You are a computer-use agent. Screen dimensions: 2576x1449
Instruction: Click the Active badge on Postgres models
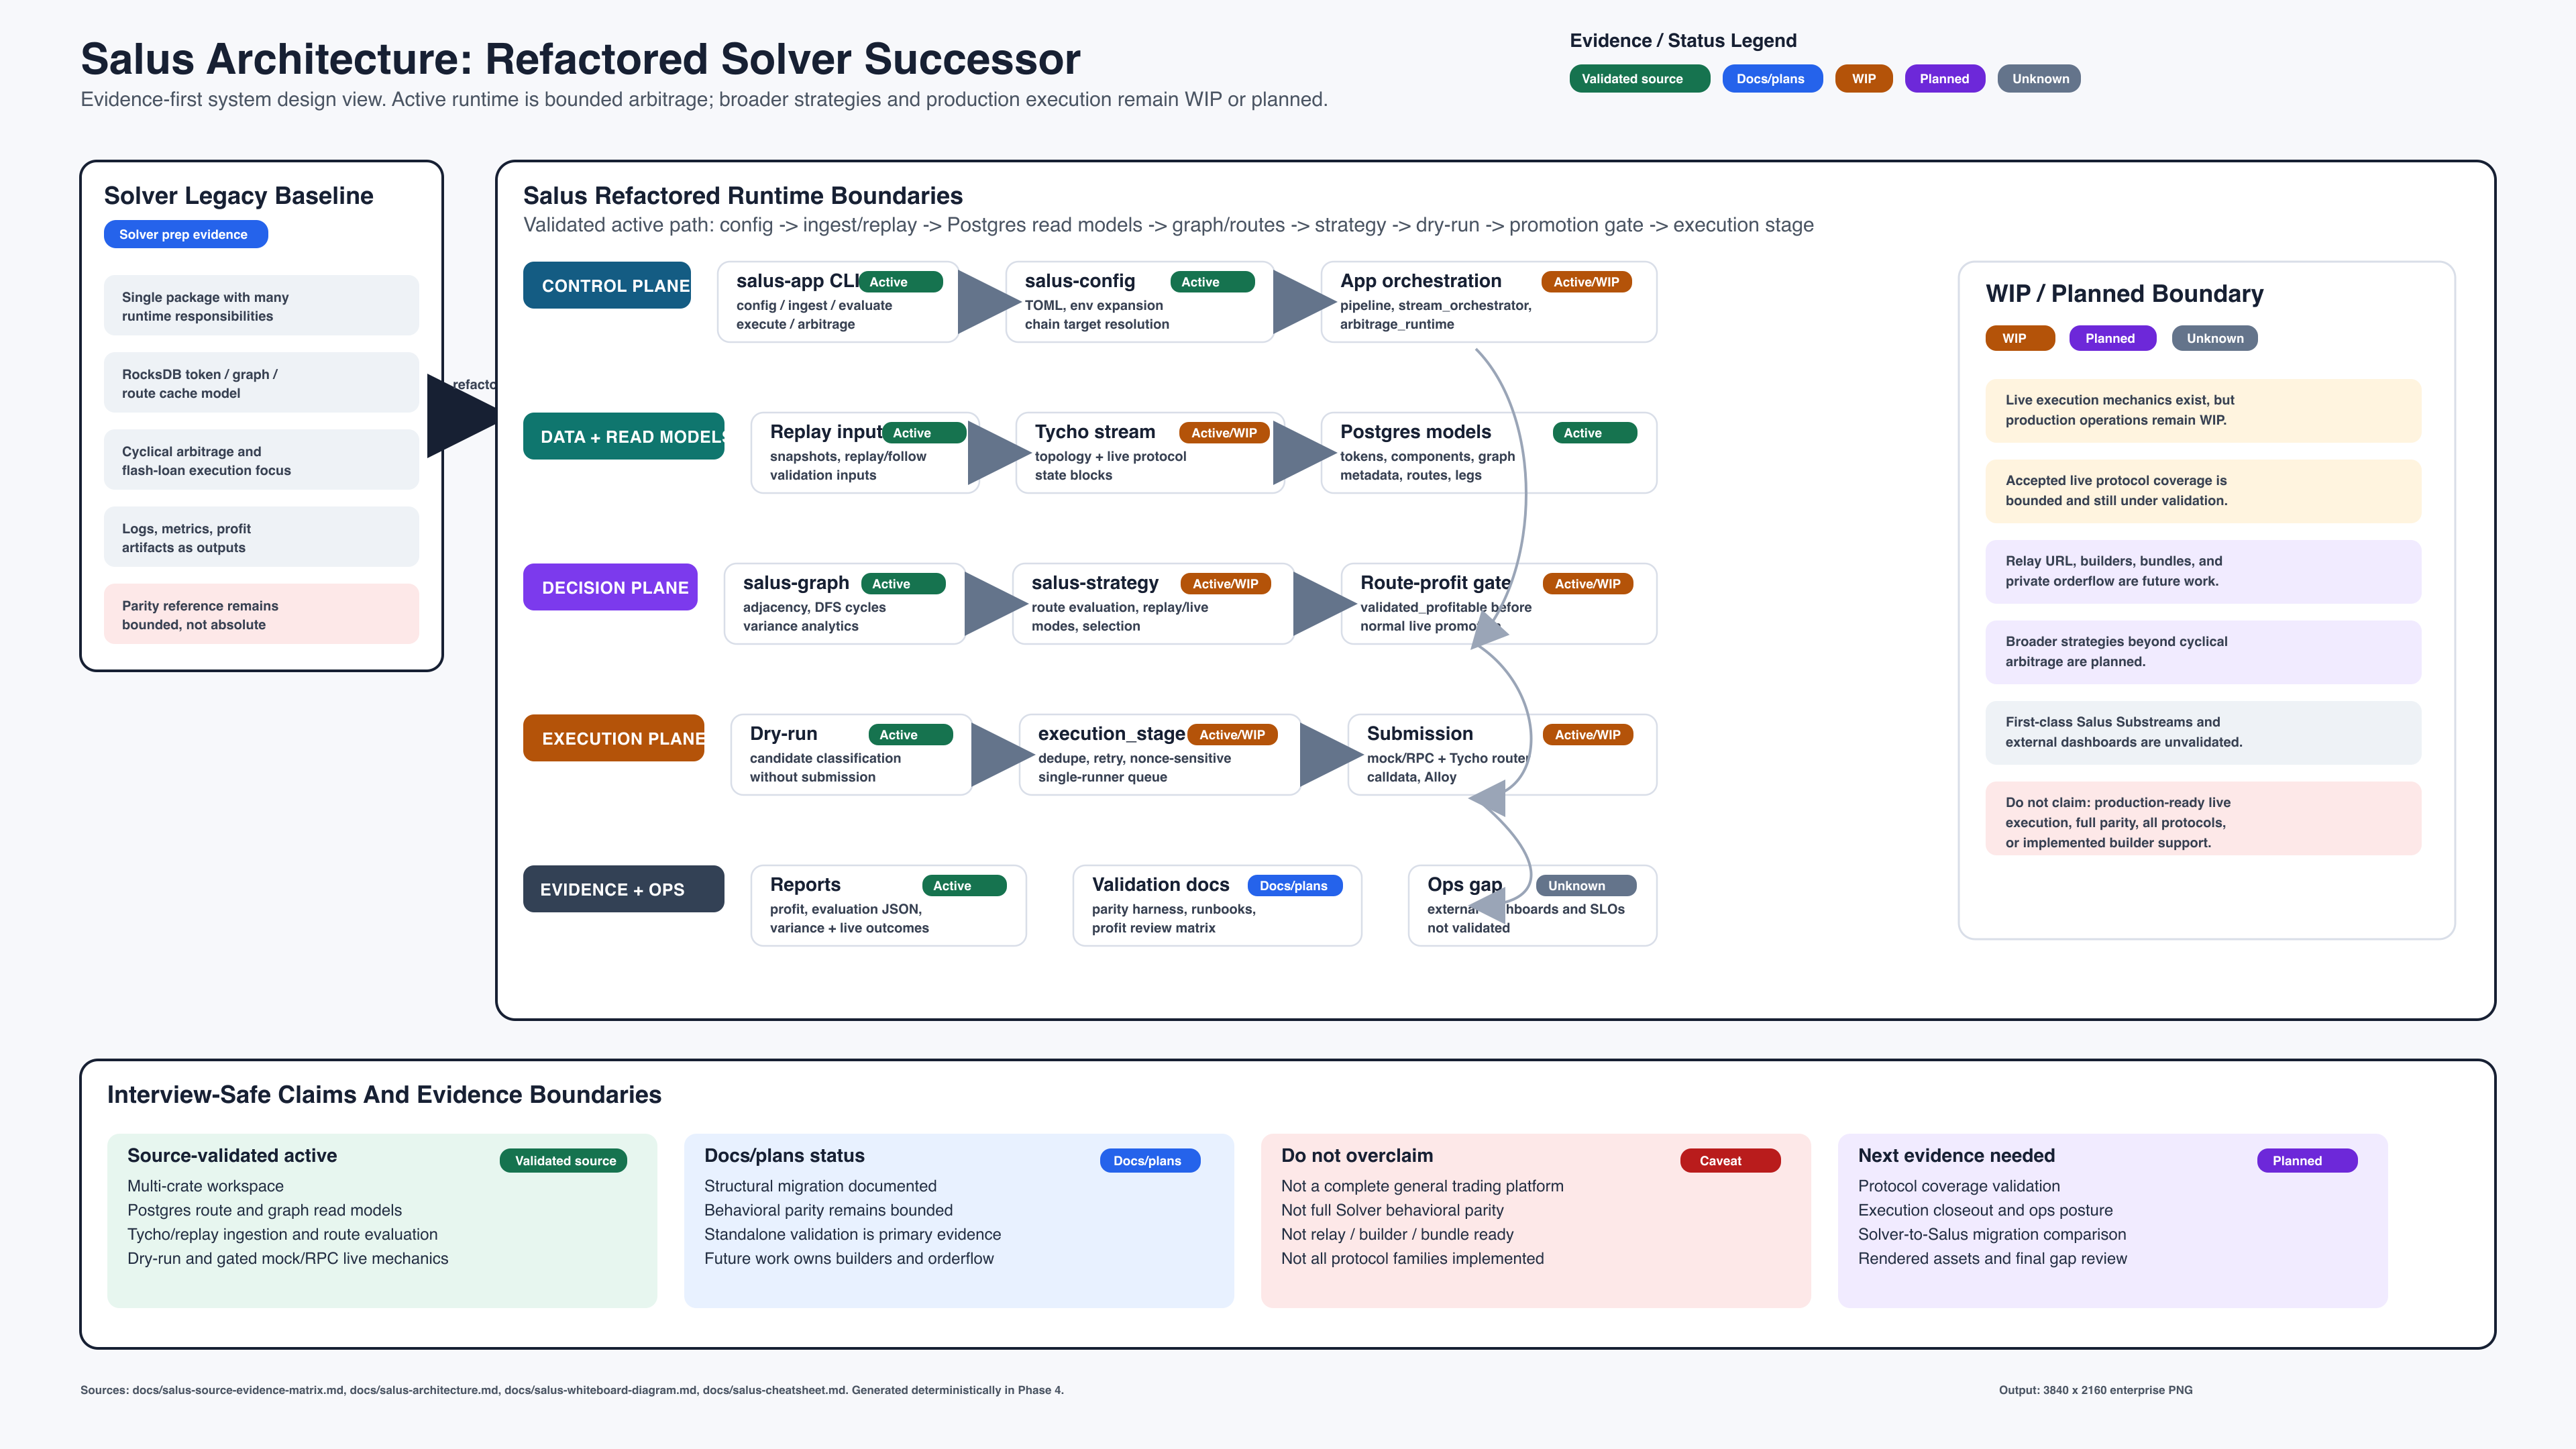1594,433
